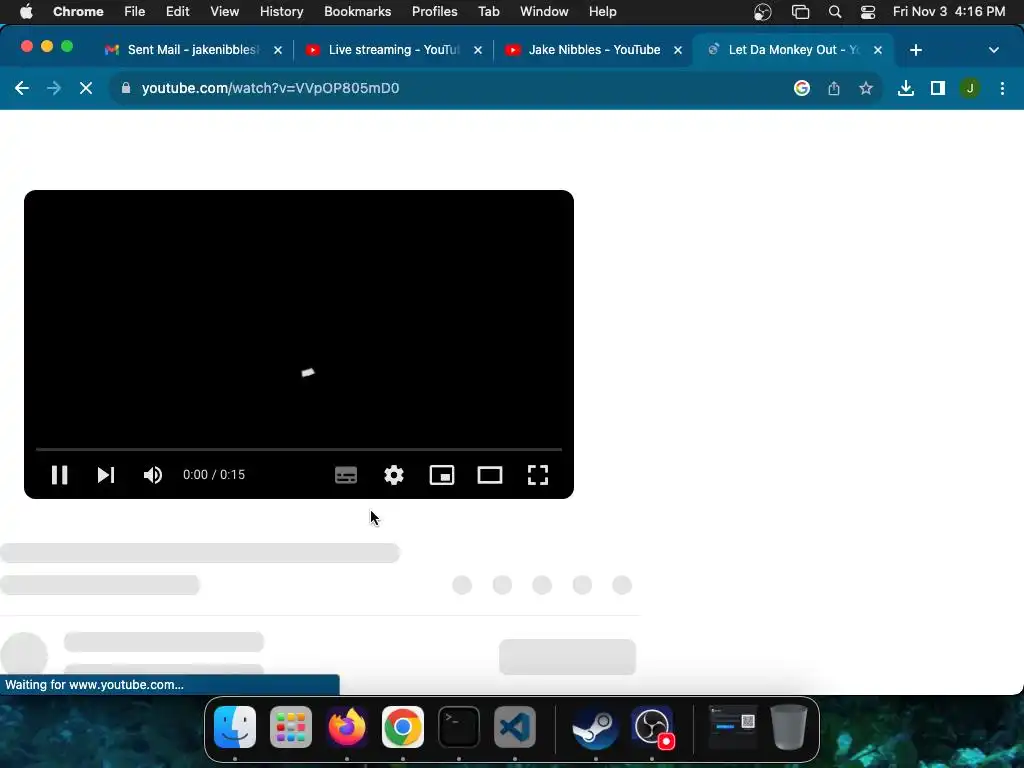1024x768 pixels.
Task: Open the Apple menu
Action: click(x=26, y=11)
